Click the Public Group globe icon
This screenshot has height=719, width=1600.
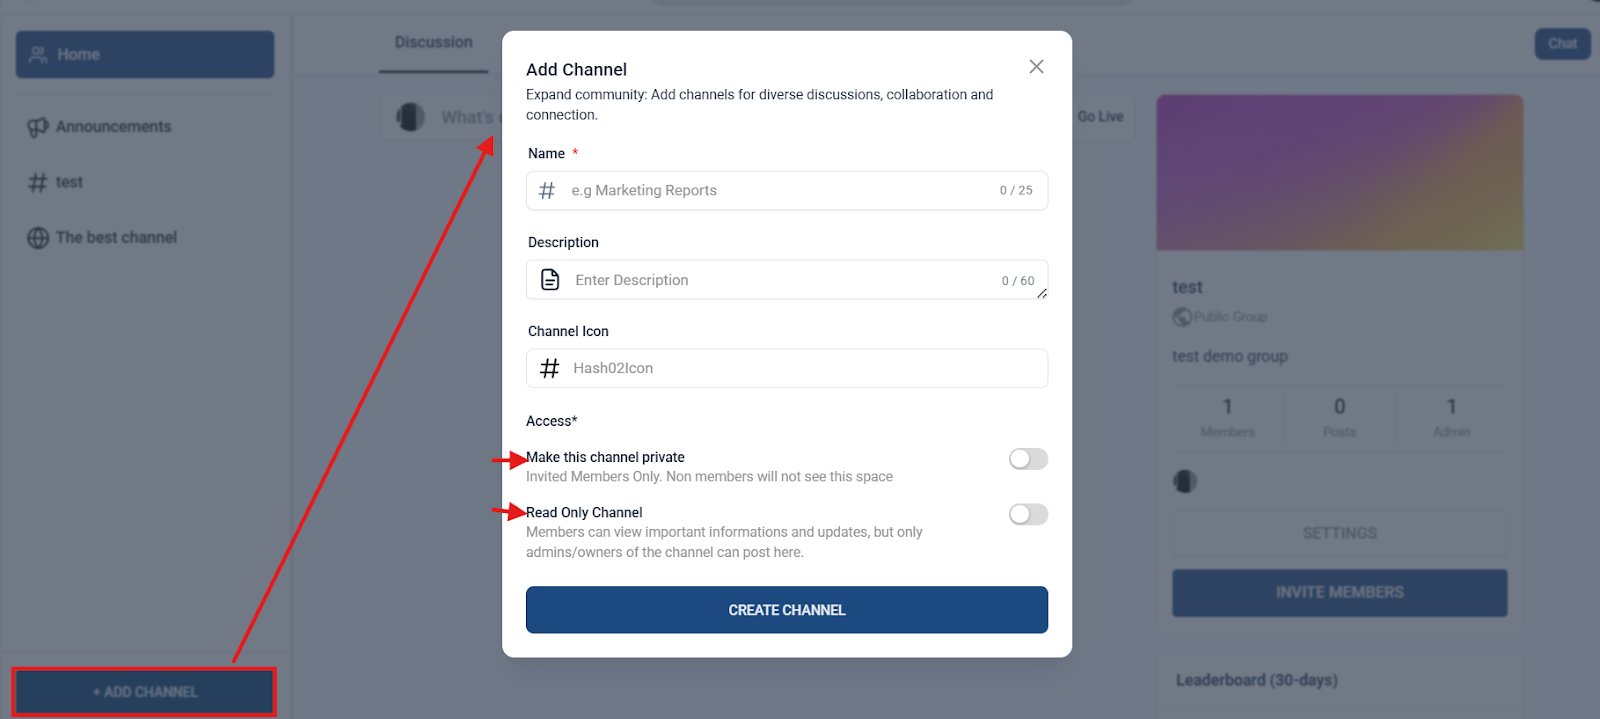point(1182,317)
